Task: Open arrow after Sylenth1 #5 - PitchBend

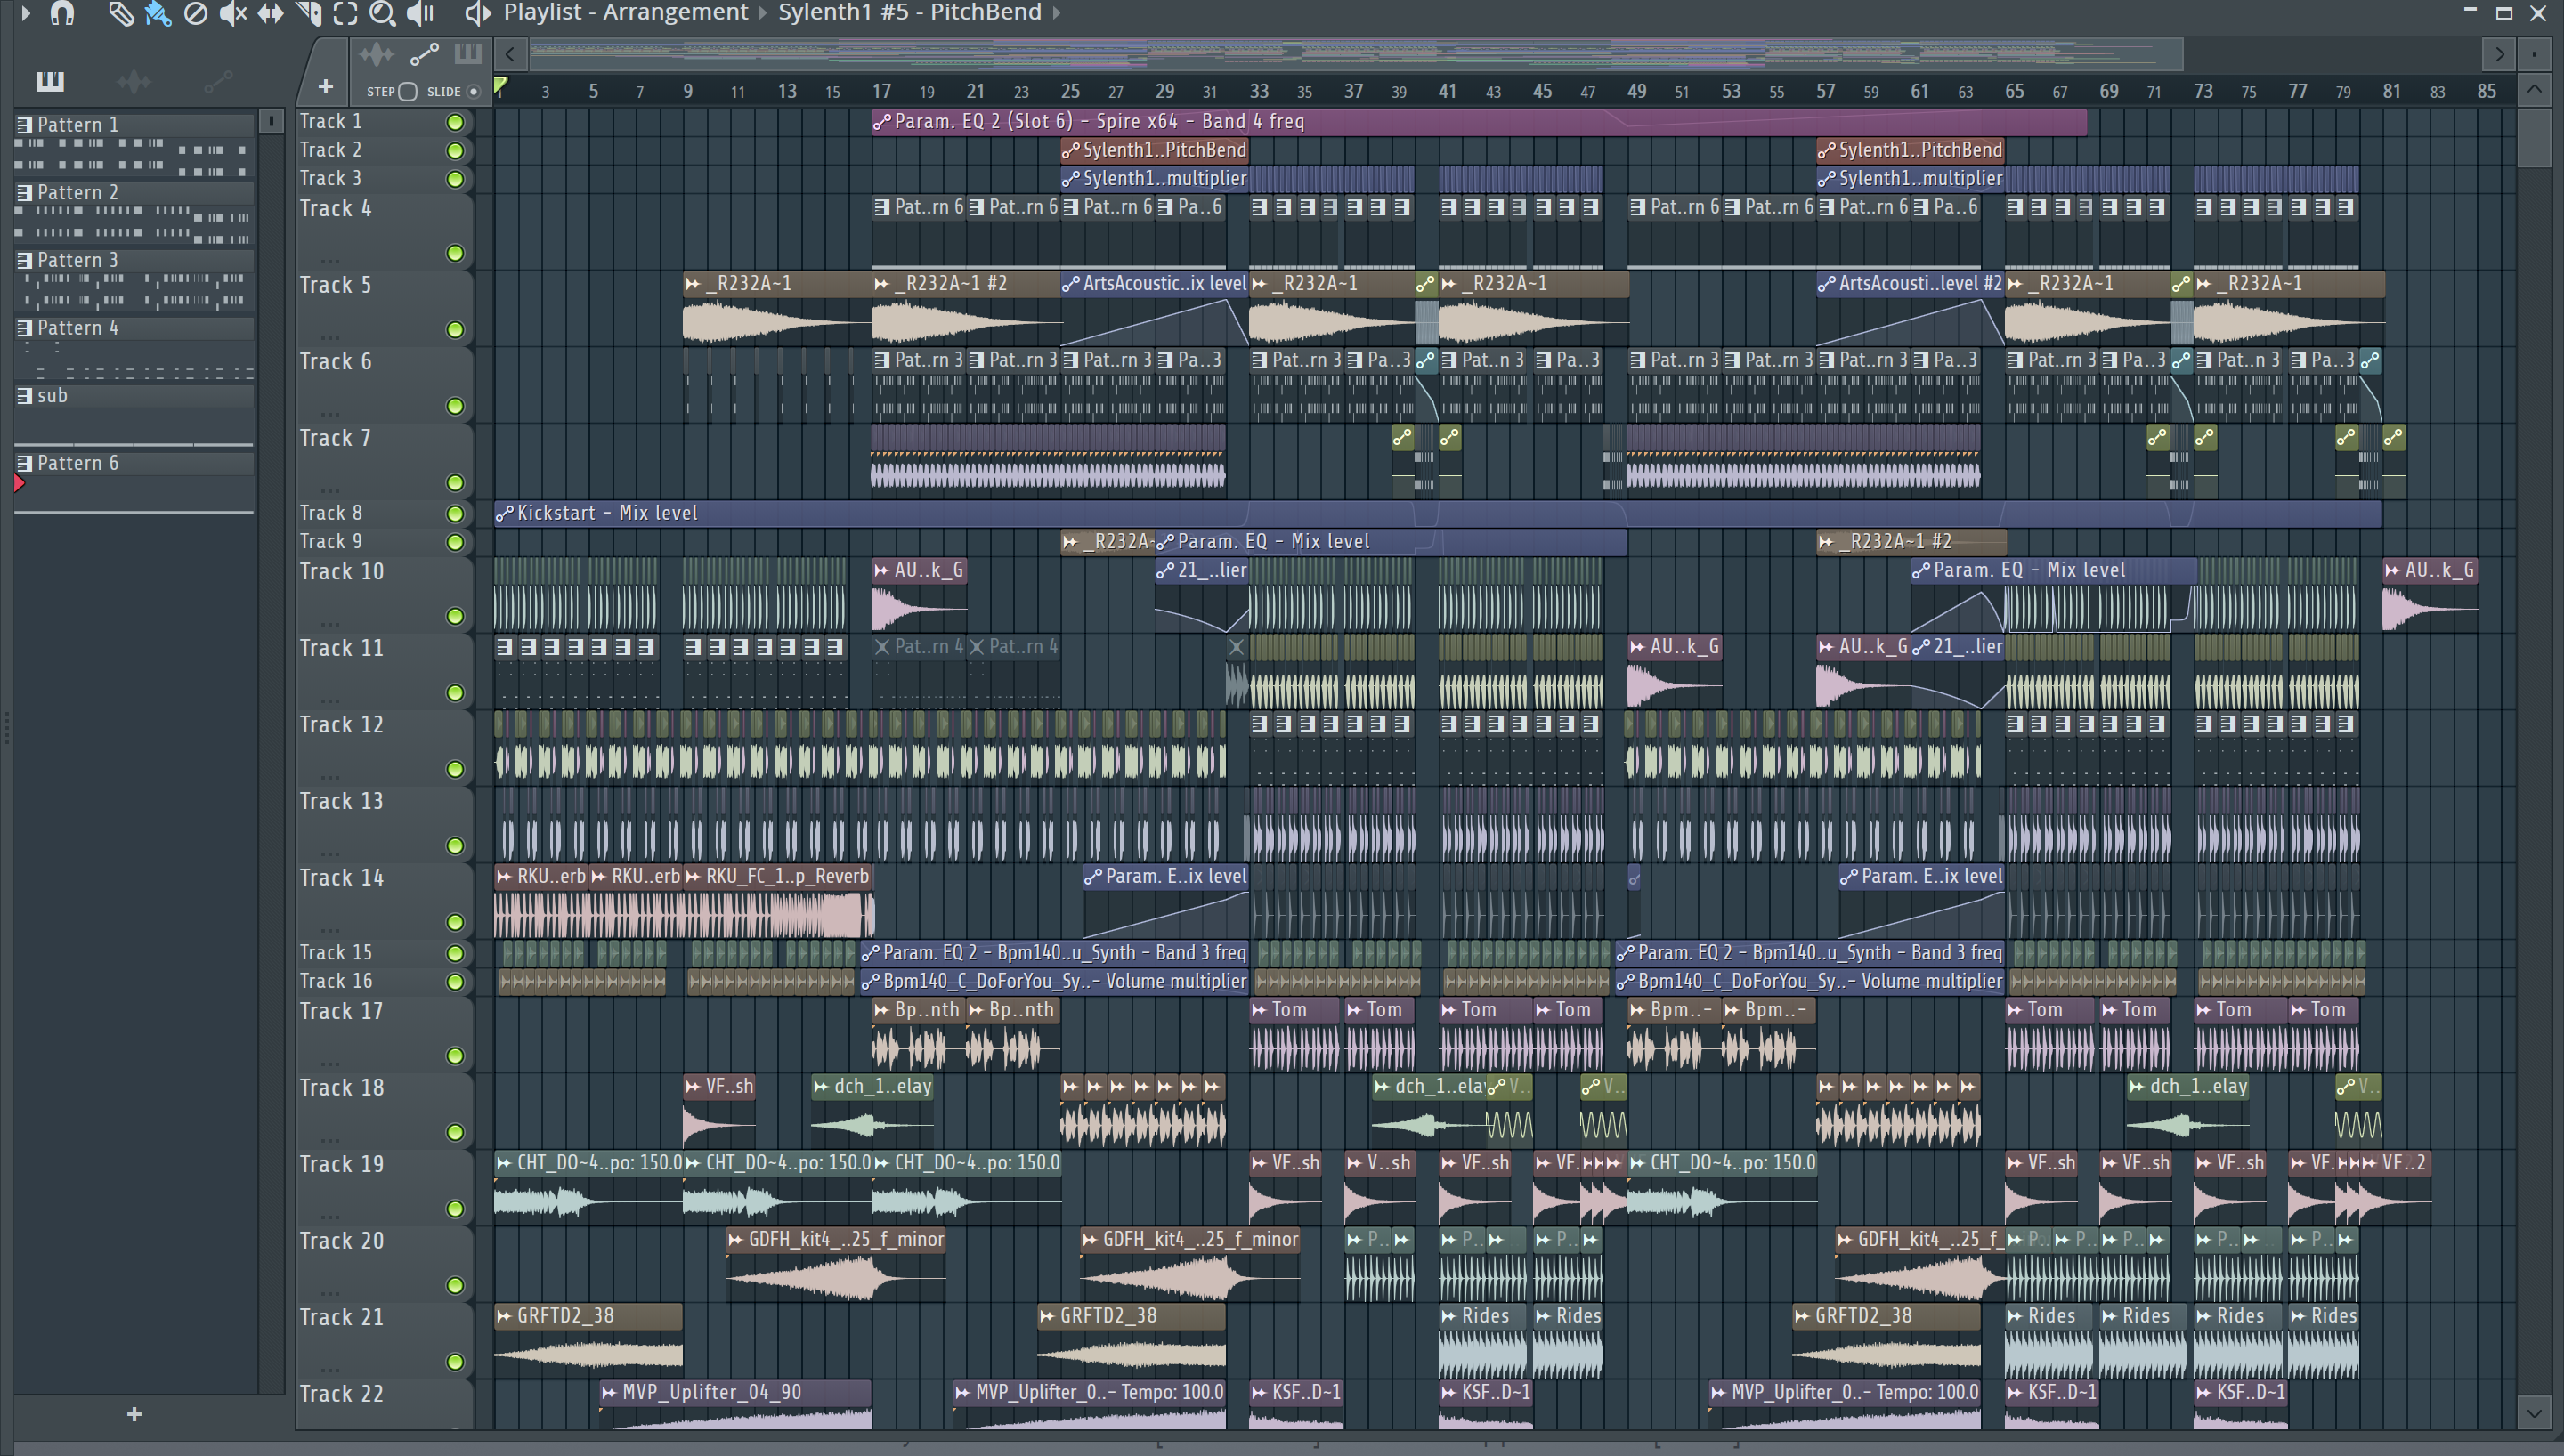Action: (x=1057, y=13)
